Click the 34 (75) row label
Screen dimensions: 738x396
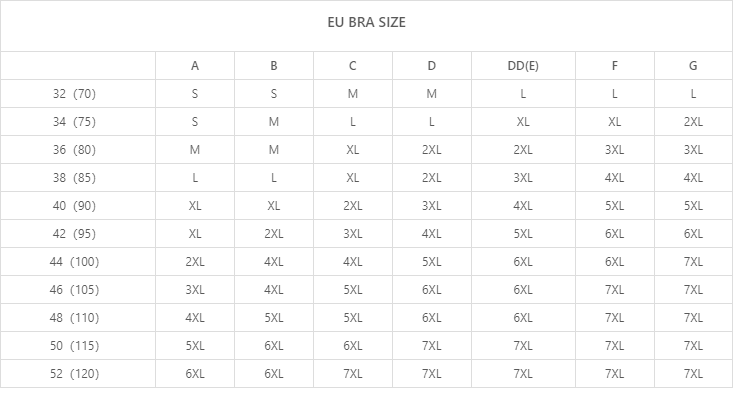[x=74, y=122]
